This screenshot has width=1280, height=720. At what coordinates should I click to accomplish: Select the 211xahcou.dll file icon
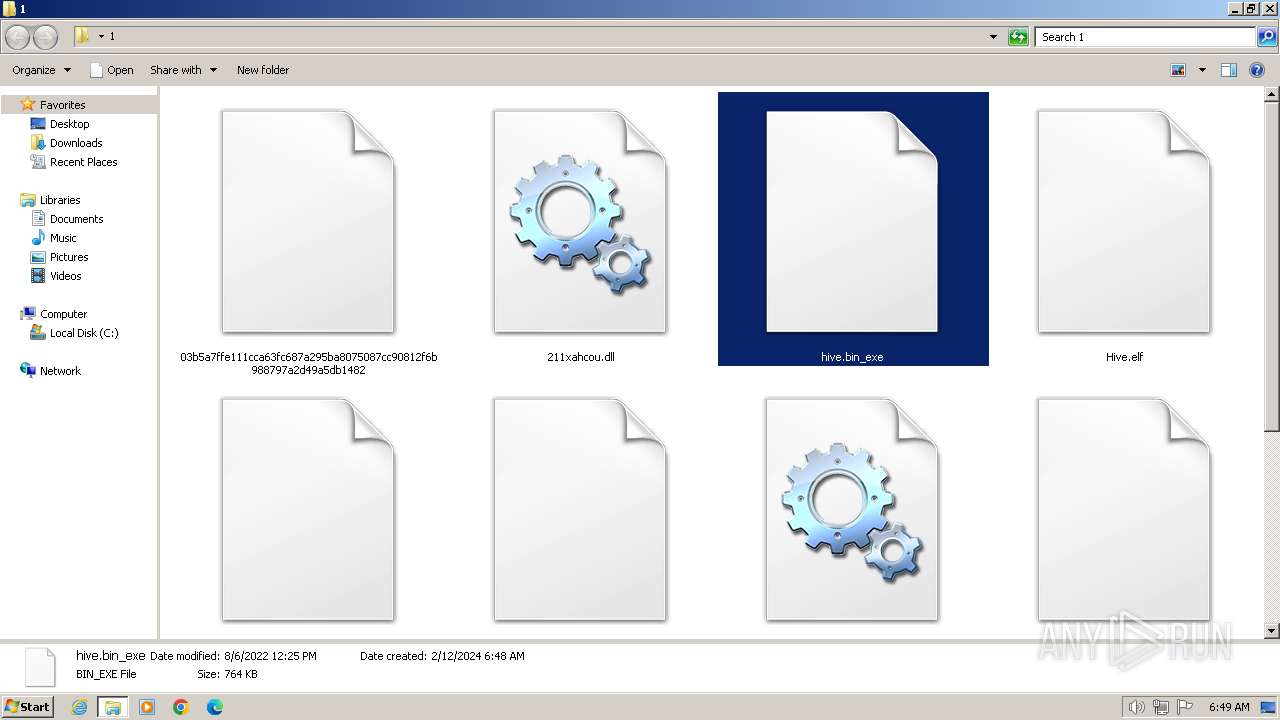[x=580, y=222]
